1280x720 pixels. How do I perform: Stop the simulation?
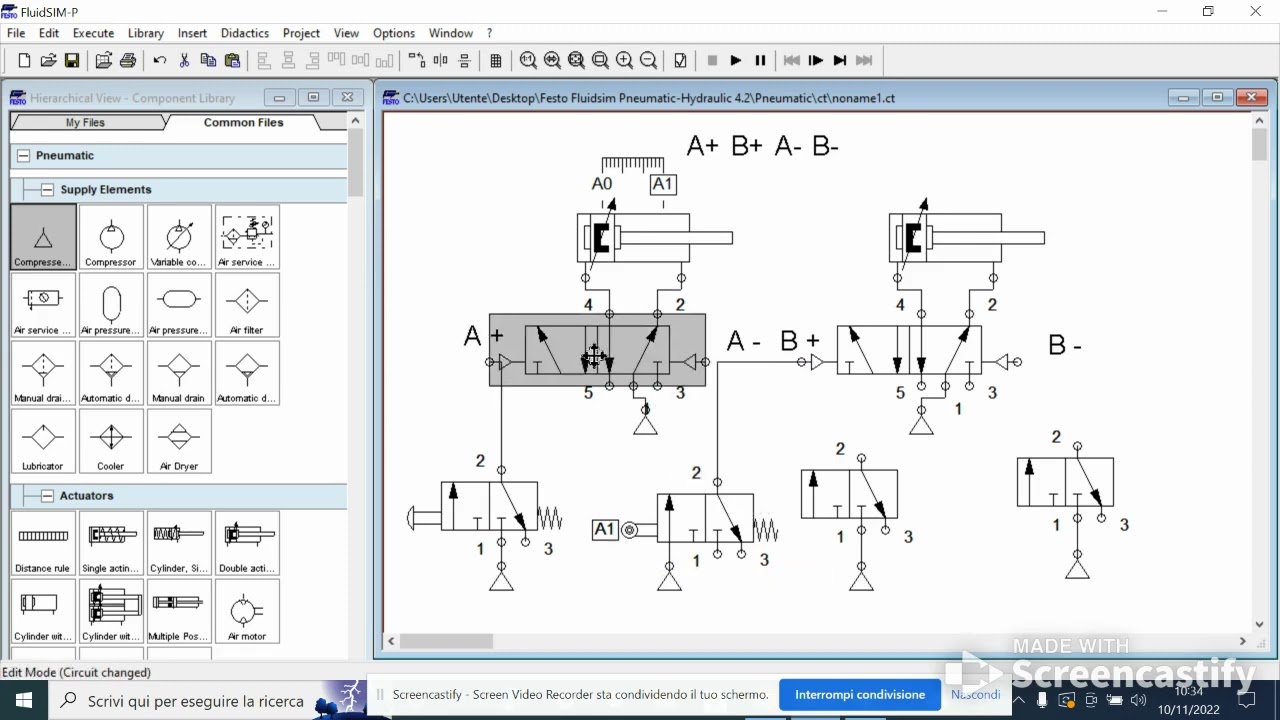tap(712, 61)
